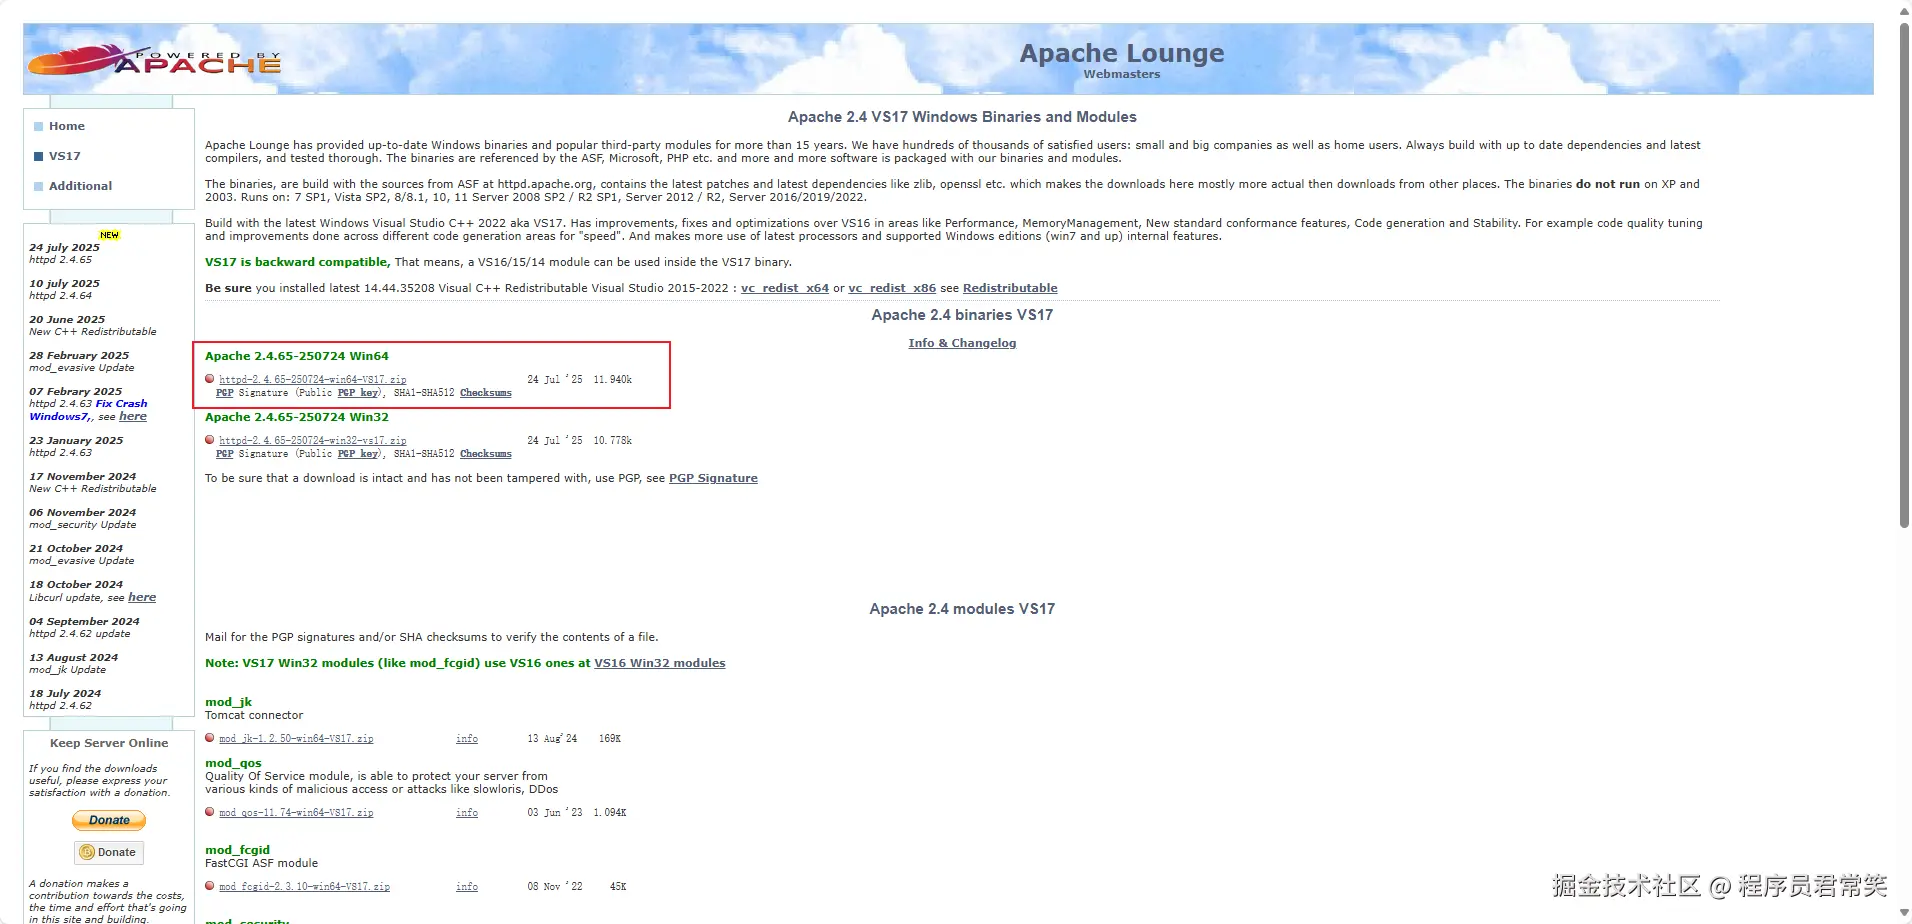1912x924 pixels.
Task: Open info link for mod_jk
Action: 467,739
